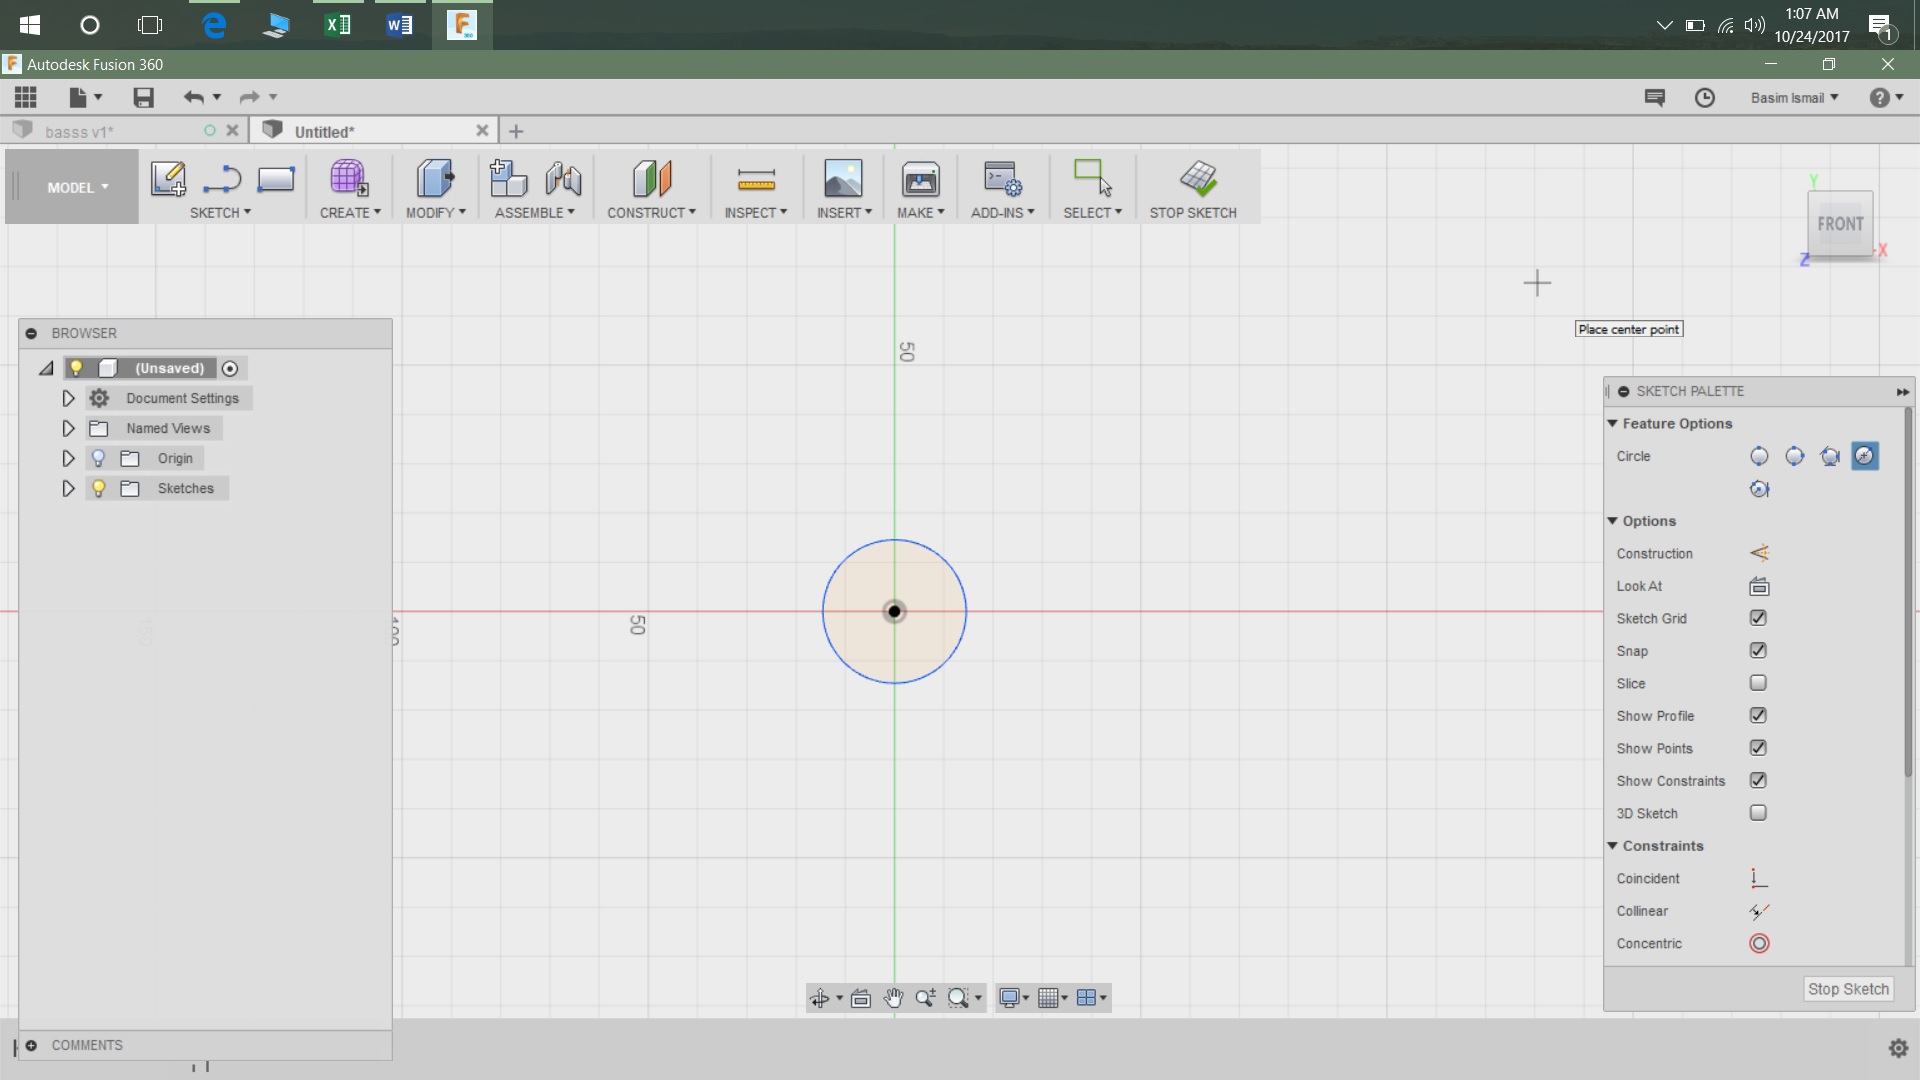This screenshot has height=1080, width=1920.
Task: Open the job status clock icon
Action: pos(1705,97)
